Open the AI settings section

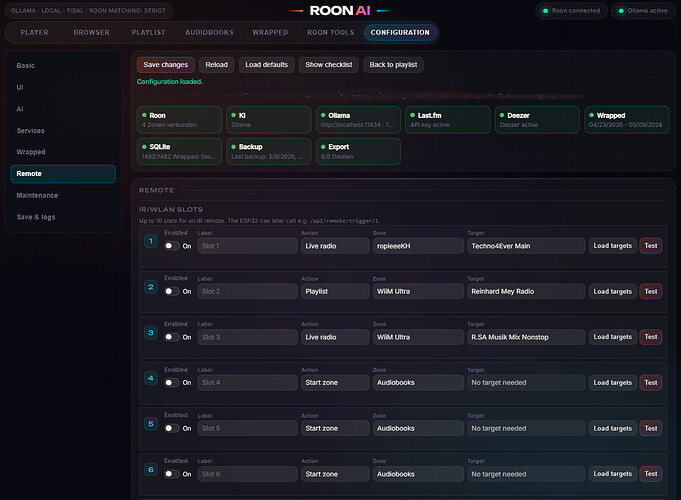pos(63,109)
